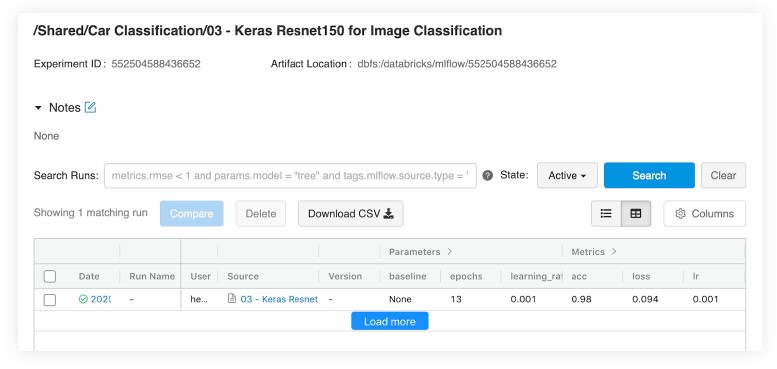Screen dimensions: 777x369
Task: Sort by the Date column header
Action: pos(89,276)
